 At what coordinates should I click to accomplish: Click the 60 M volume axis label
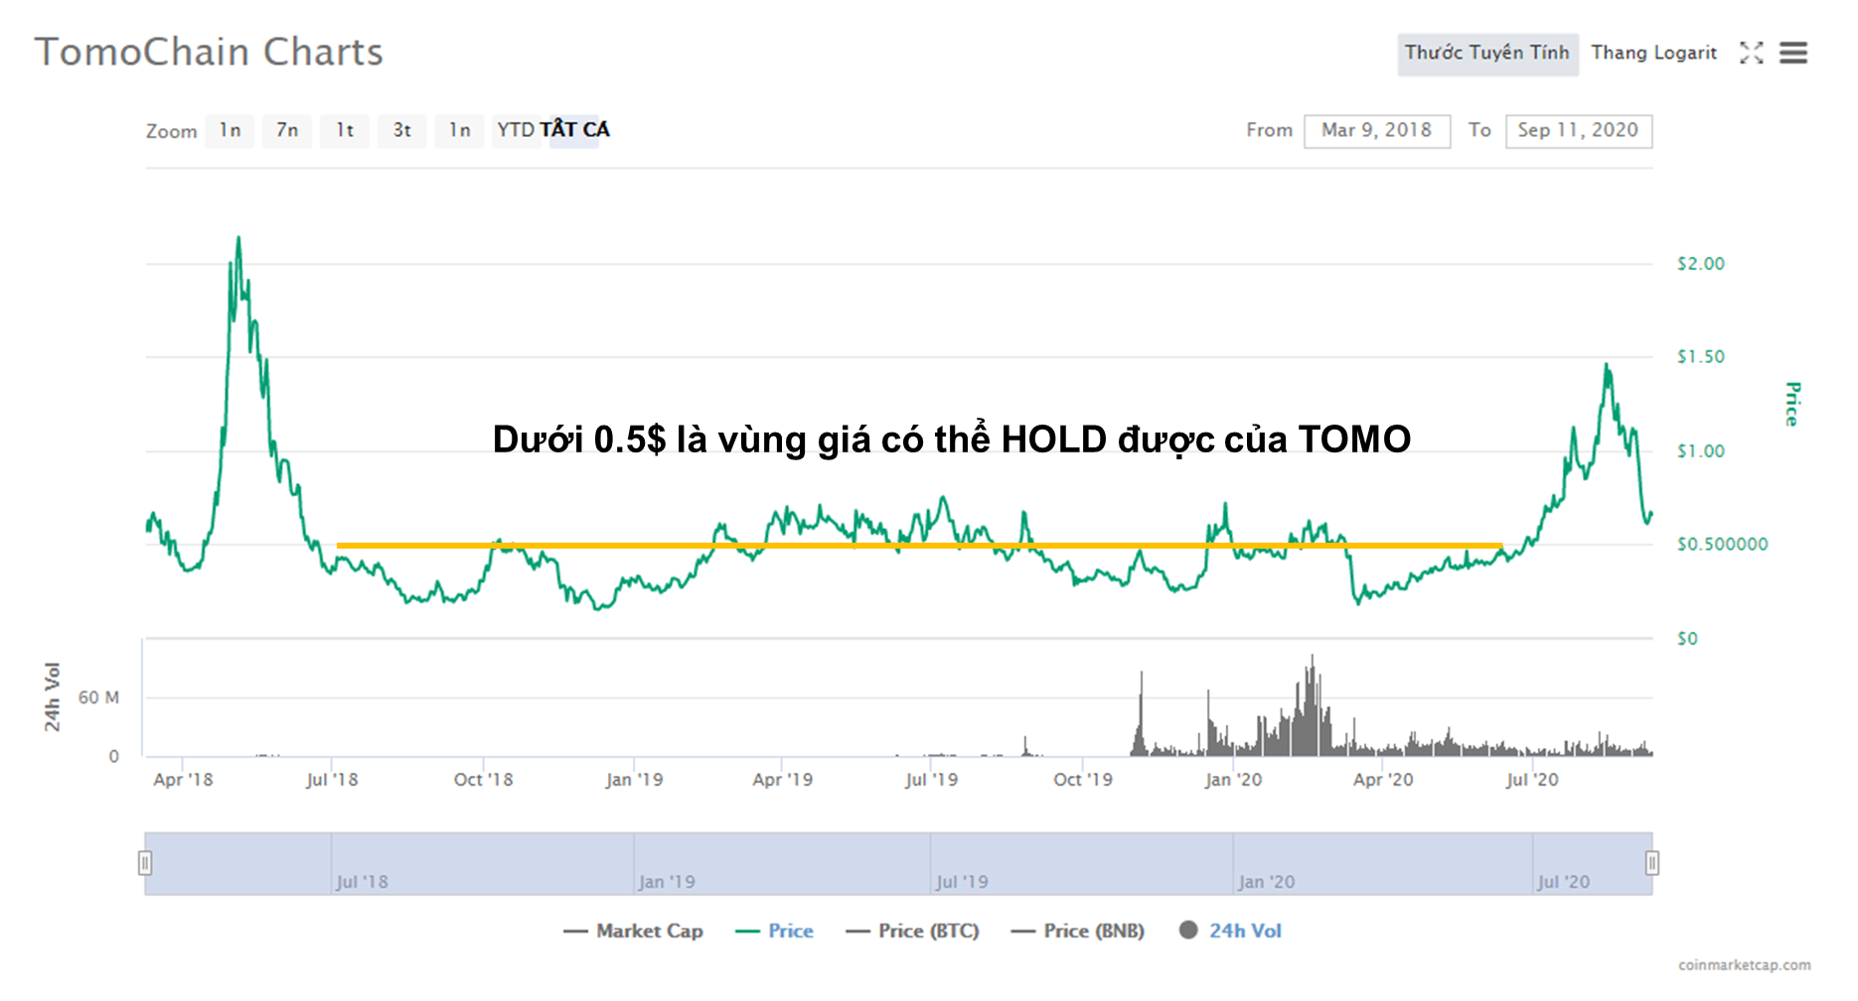(x=99, y=697)
